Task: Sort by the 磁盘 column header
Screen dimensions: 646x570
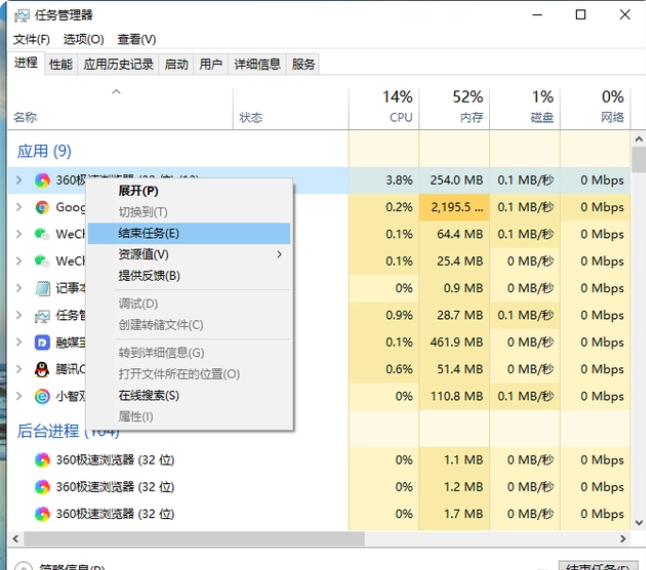Action: click(525, 108)
